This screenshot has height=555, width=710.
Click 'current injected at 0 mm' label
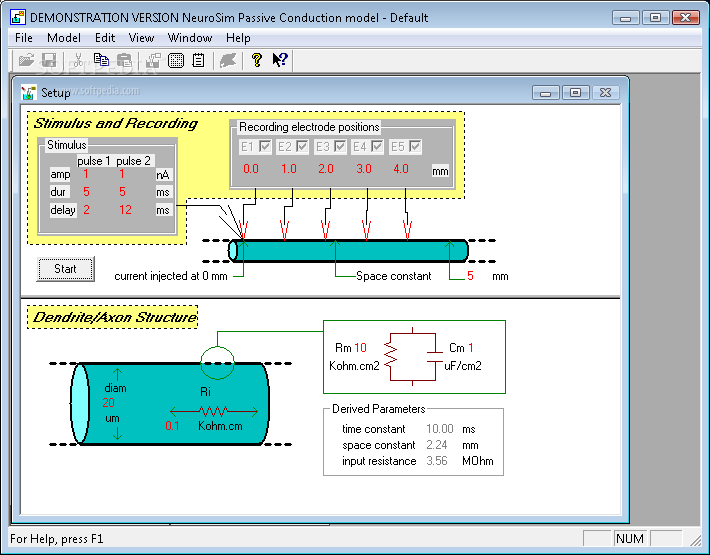tap(171, 276)
